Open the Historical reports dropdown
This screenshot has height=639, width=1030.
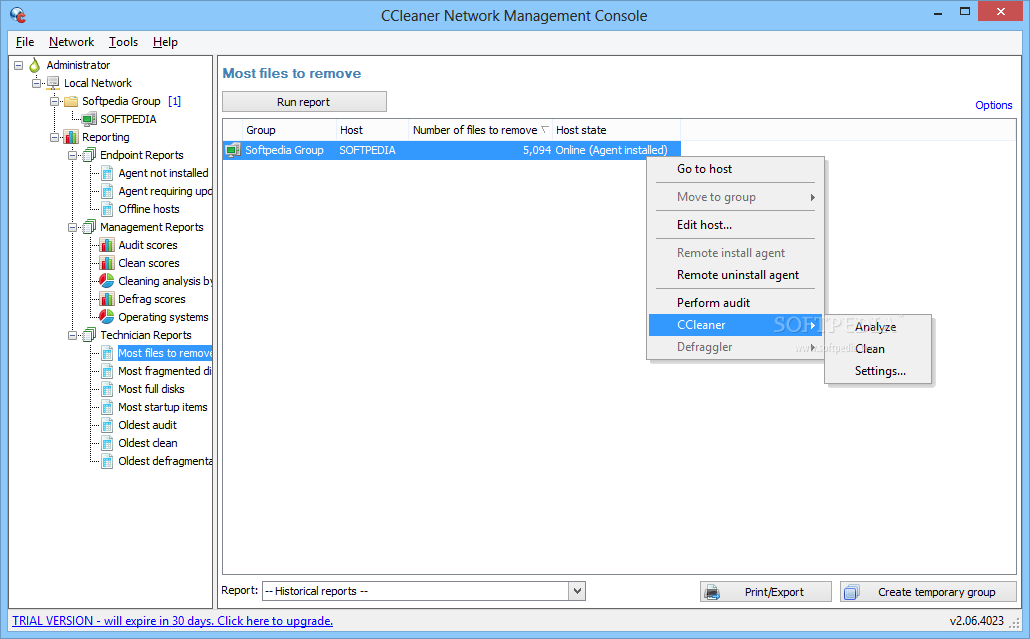click(577, 591)
